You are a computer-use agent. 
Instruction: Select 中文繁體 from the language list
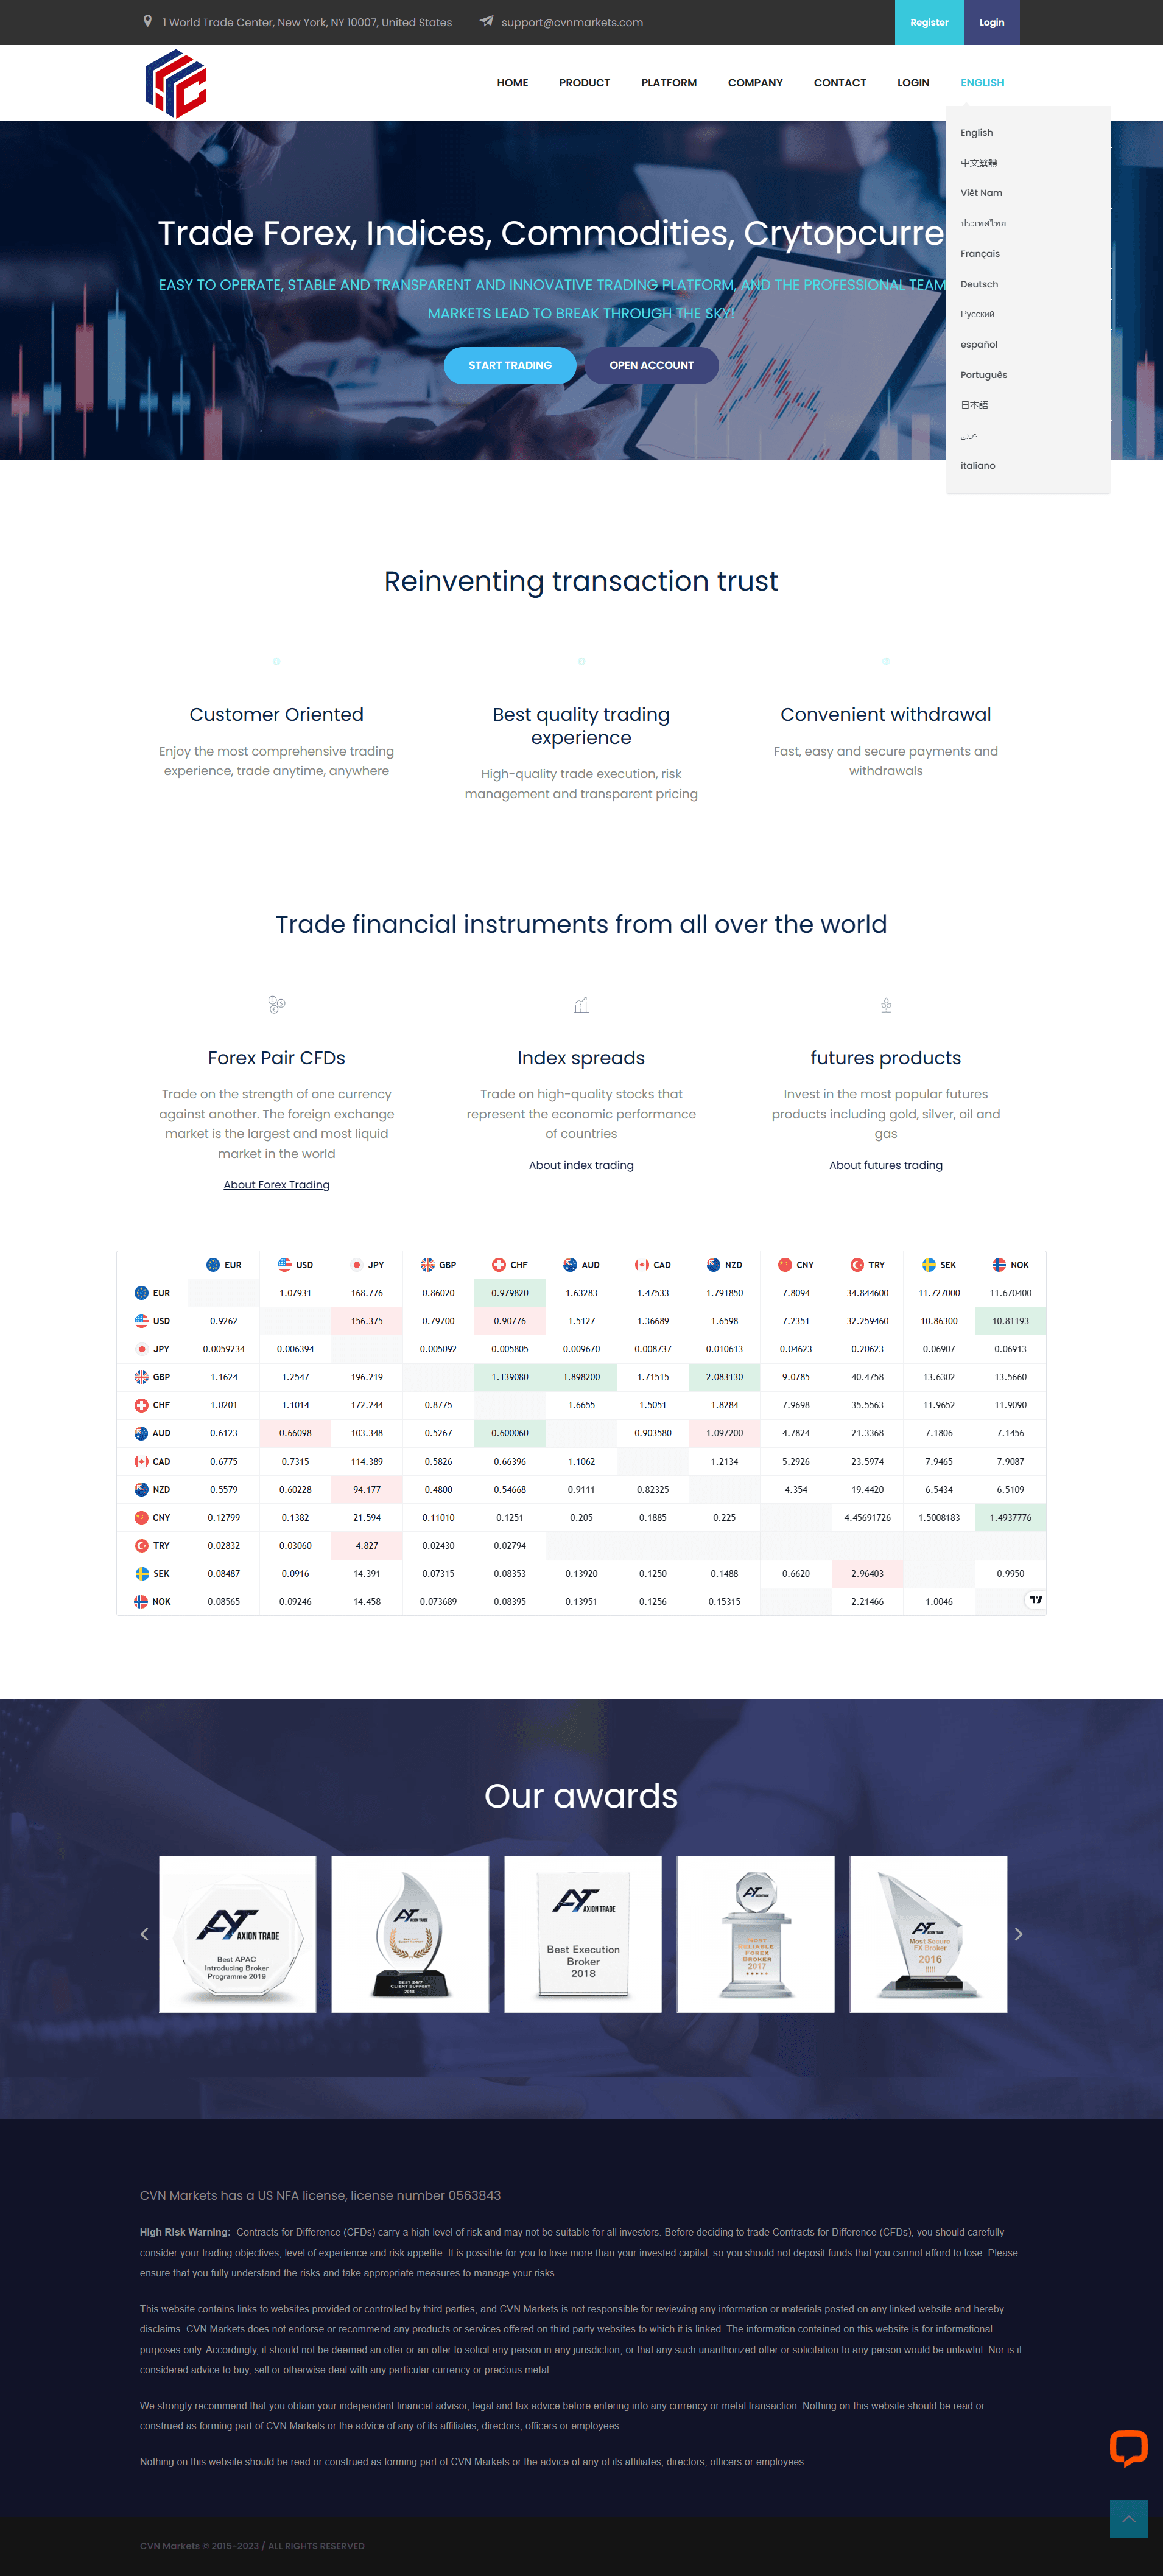pos(978,162)
